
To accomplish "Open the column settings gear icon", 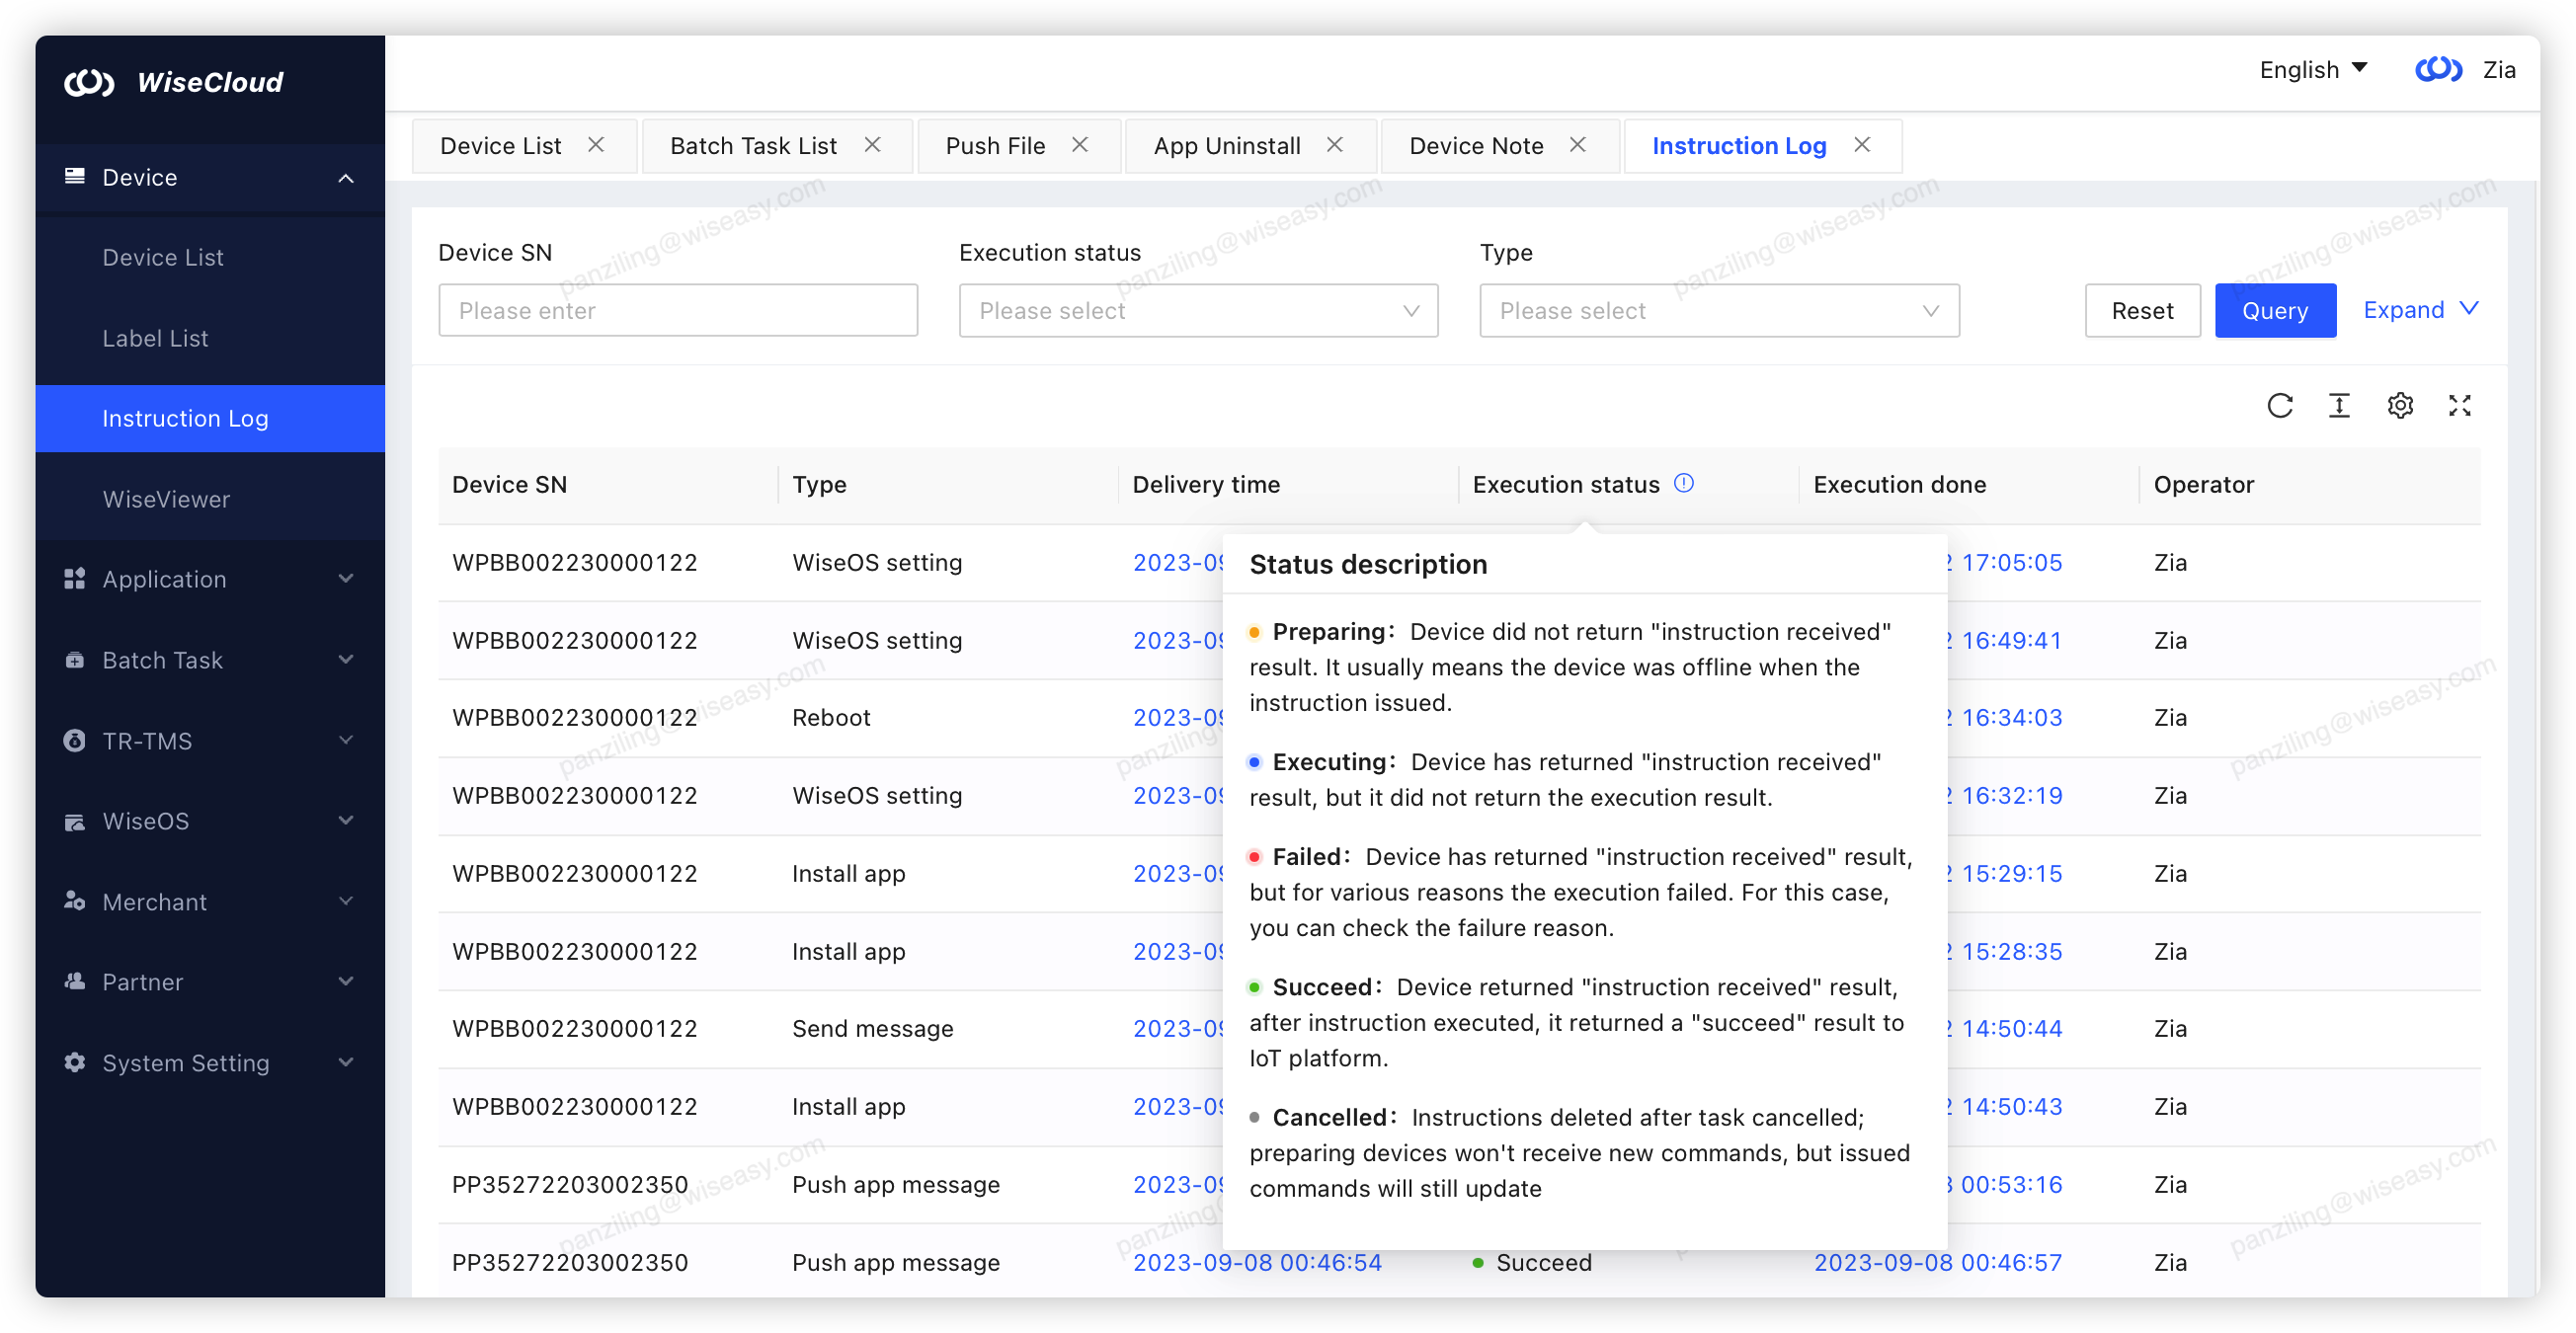I will [x=2400, y=405].
